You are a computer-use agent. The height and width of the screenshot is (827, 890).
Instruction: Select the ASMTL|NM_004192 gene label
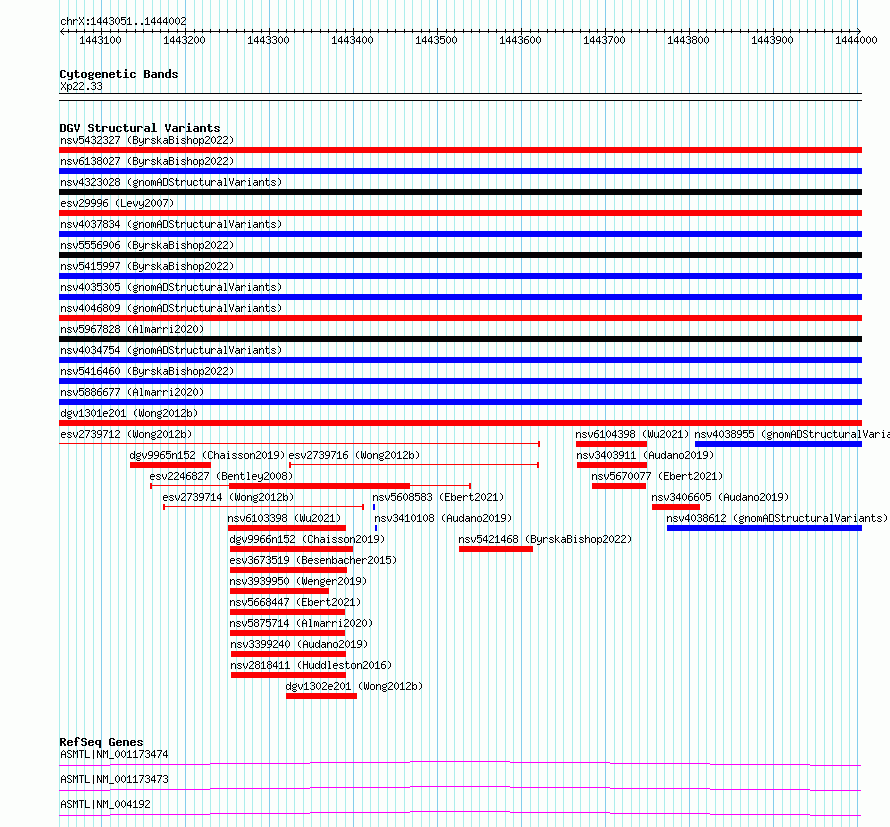click(x=105, y=804)
